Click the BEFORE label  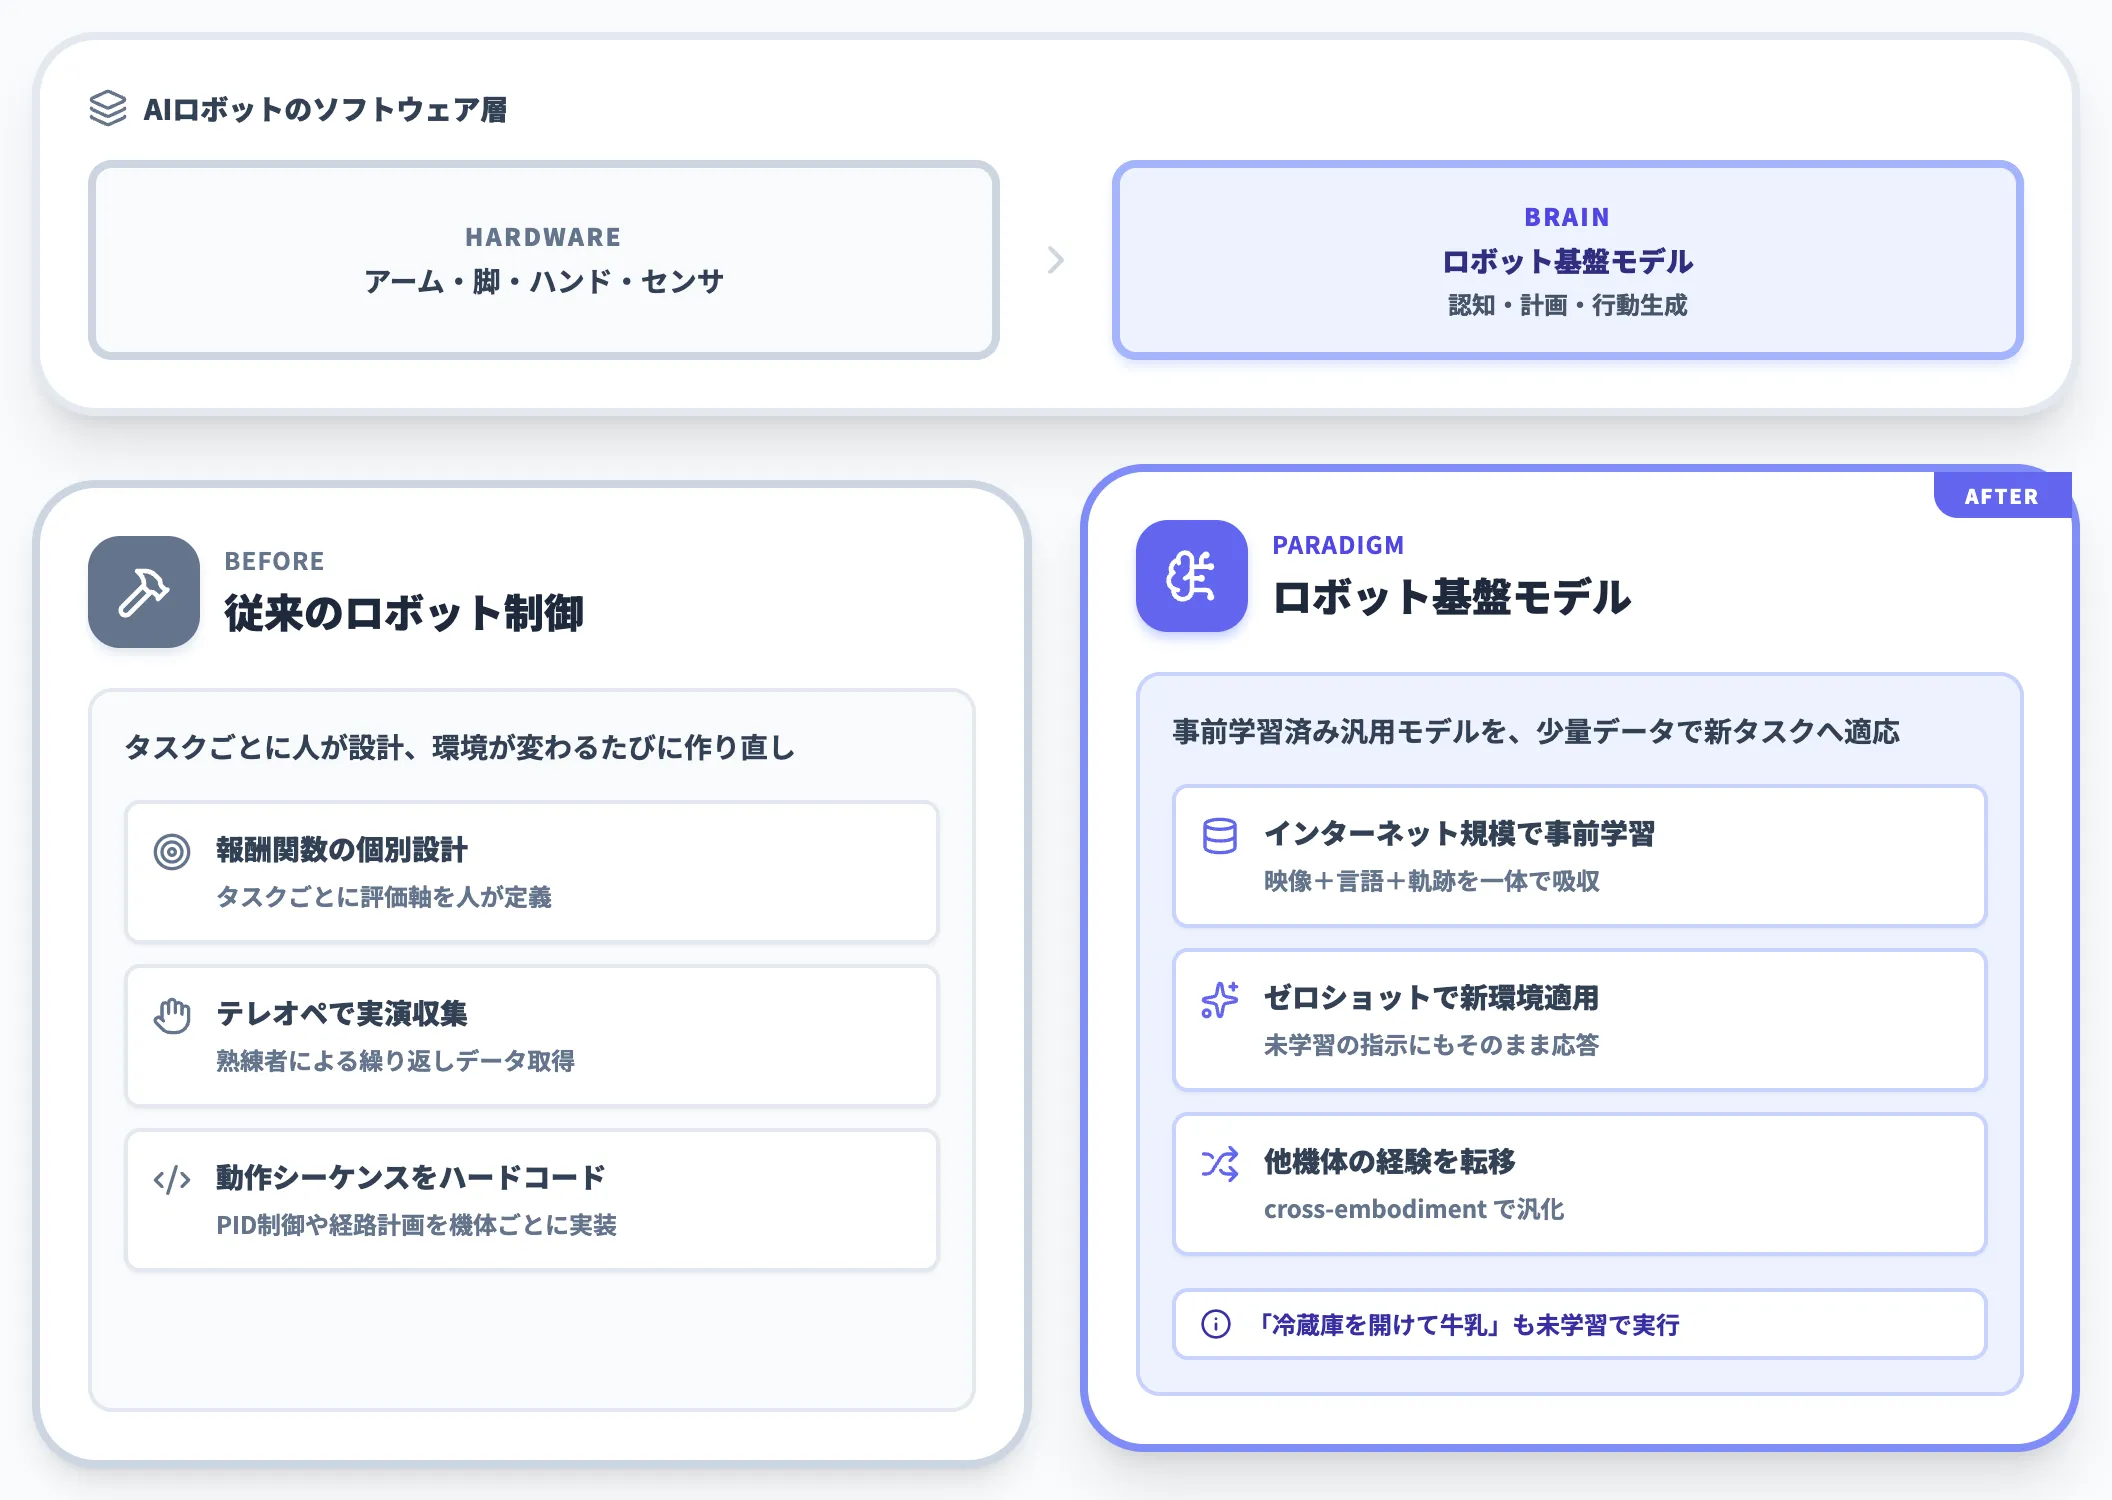coord(274,561)
